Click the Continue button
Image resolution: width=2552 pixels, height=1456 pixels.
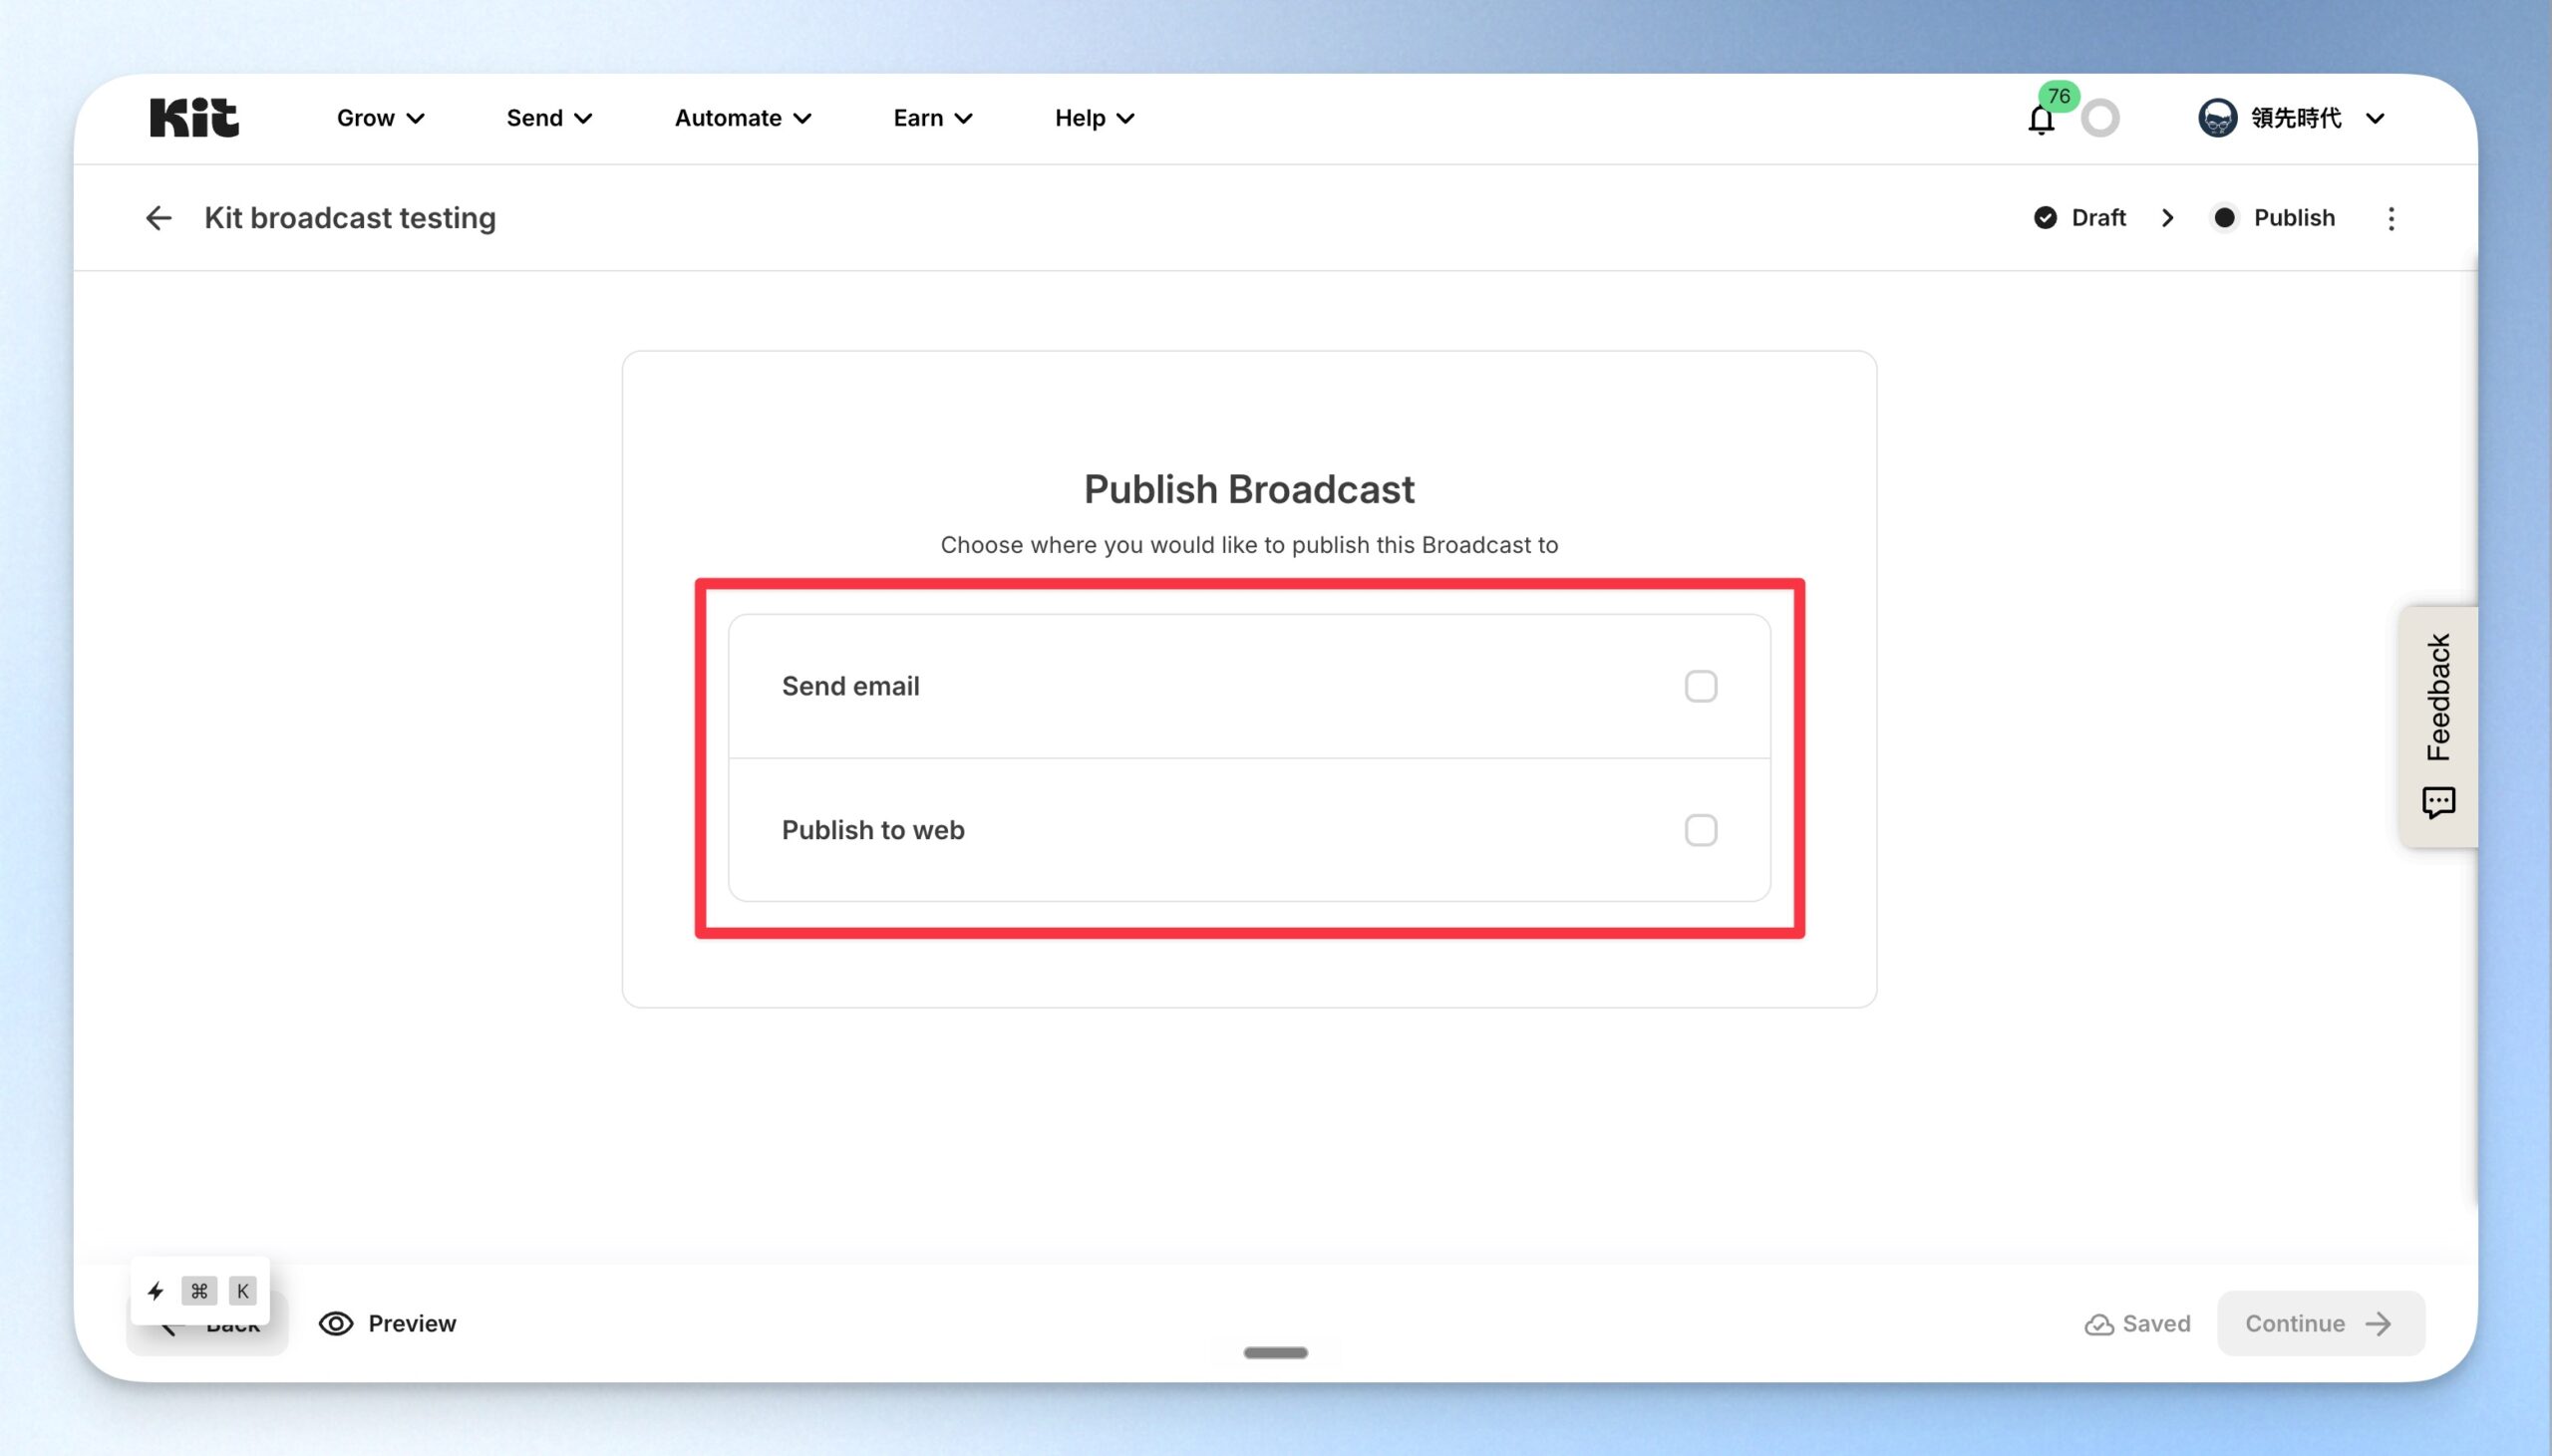click(x=2320, y=1323)
